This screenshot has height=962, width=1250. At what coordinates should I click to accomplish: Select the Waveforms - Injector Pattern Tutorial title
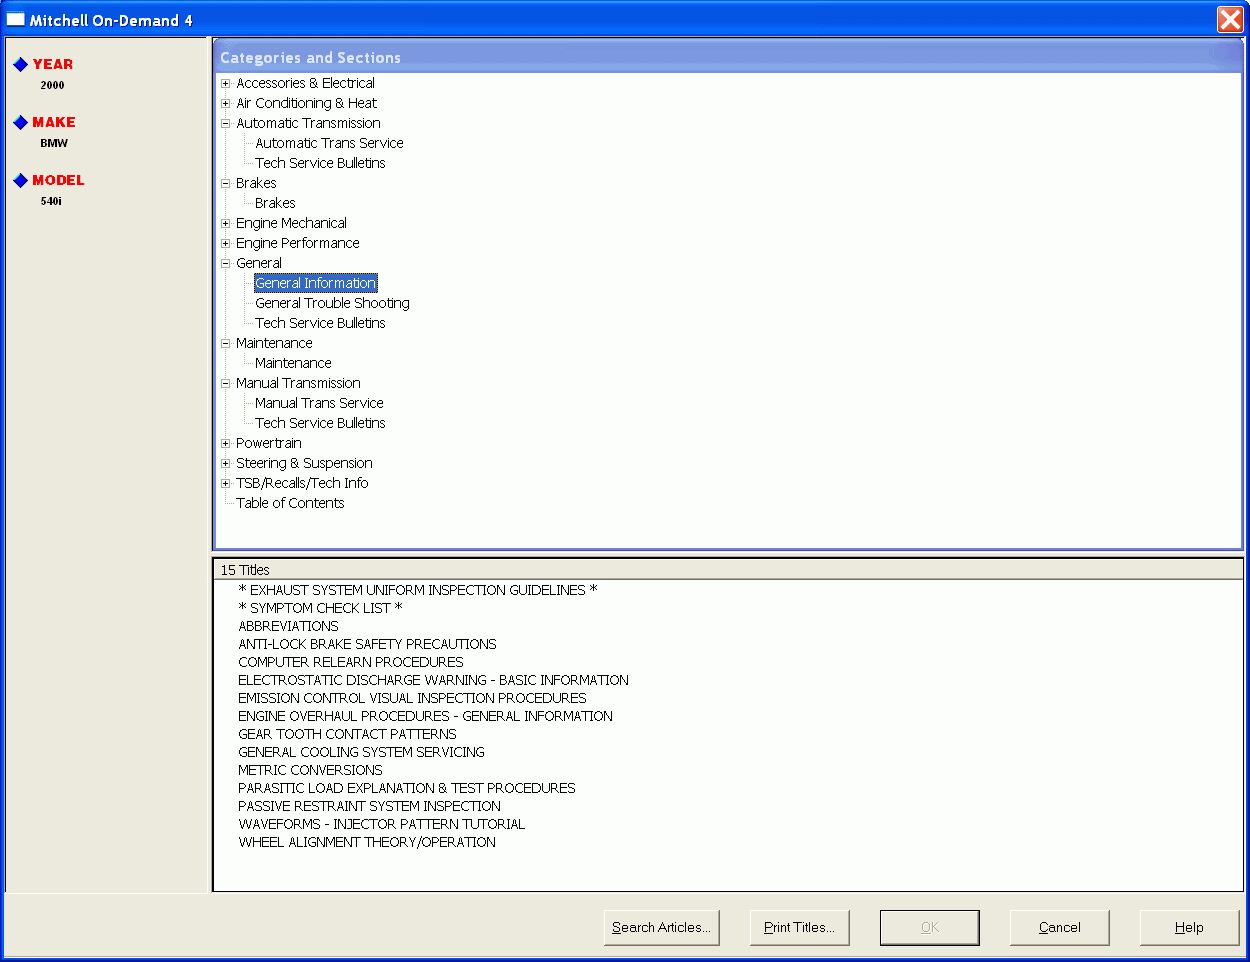[x=381, y=824]
